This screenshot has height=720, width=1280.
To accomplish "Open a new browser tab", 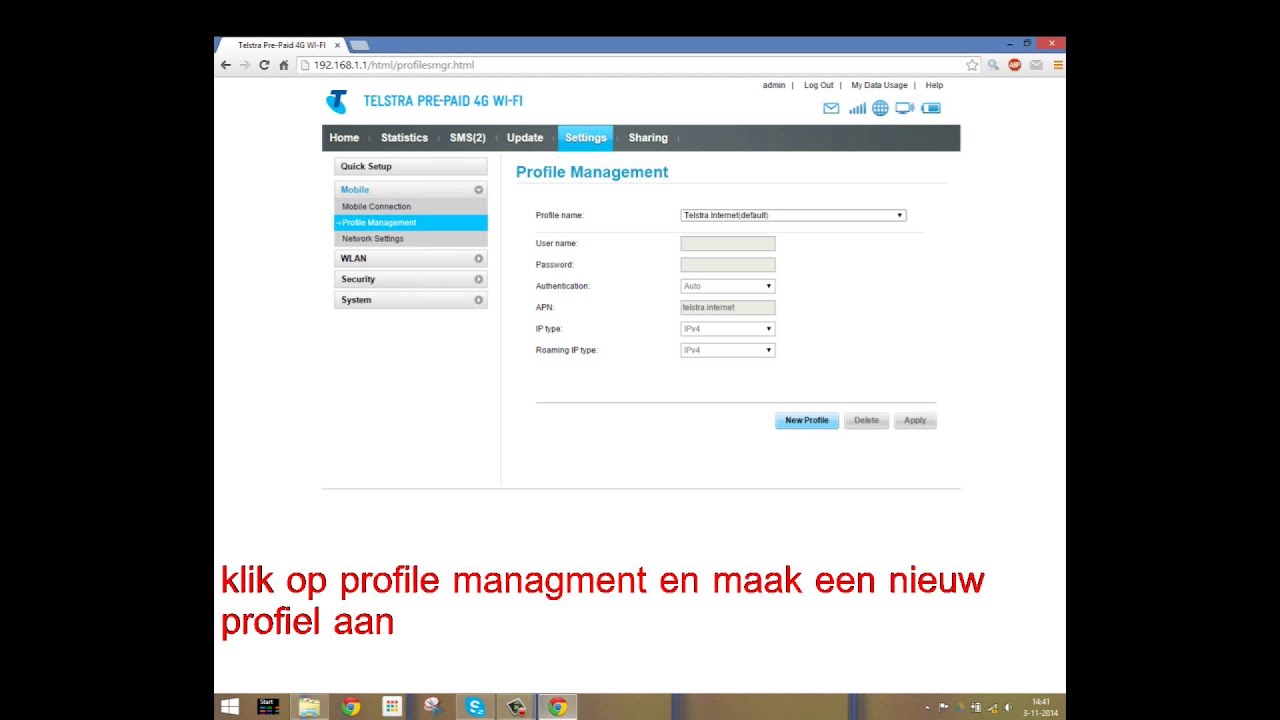I will pos(359,45).
